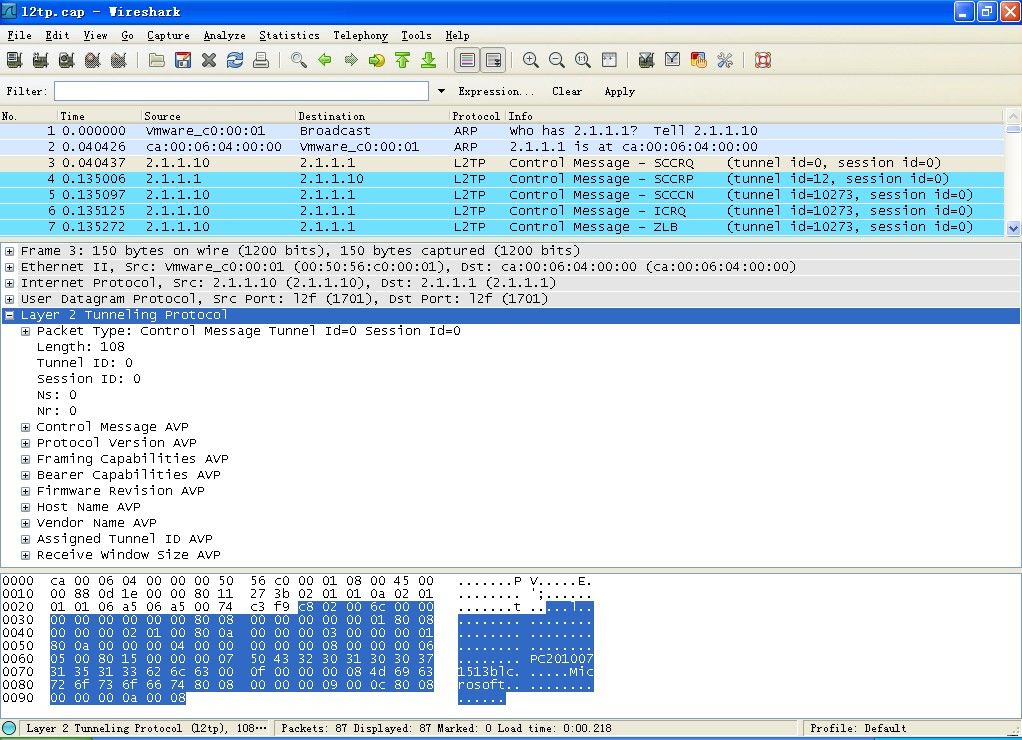Screen dimensions: 1022x740
Task: Click the Zoom in icon
Action: [x=531, y=60]
